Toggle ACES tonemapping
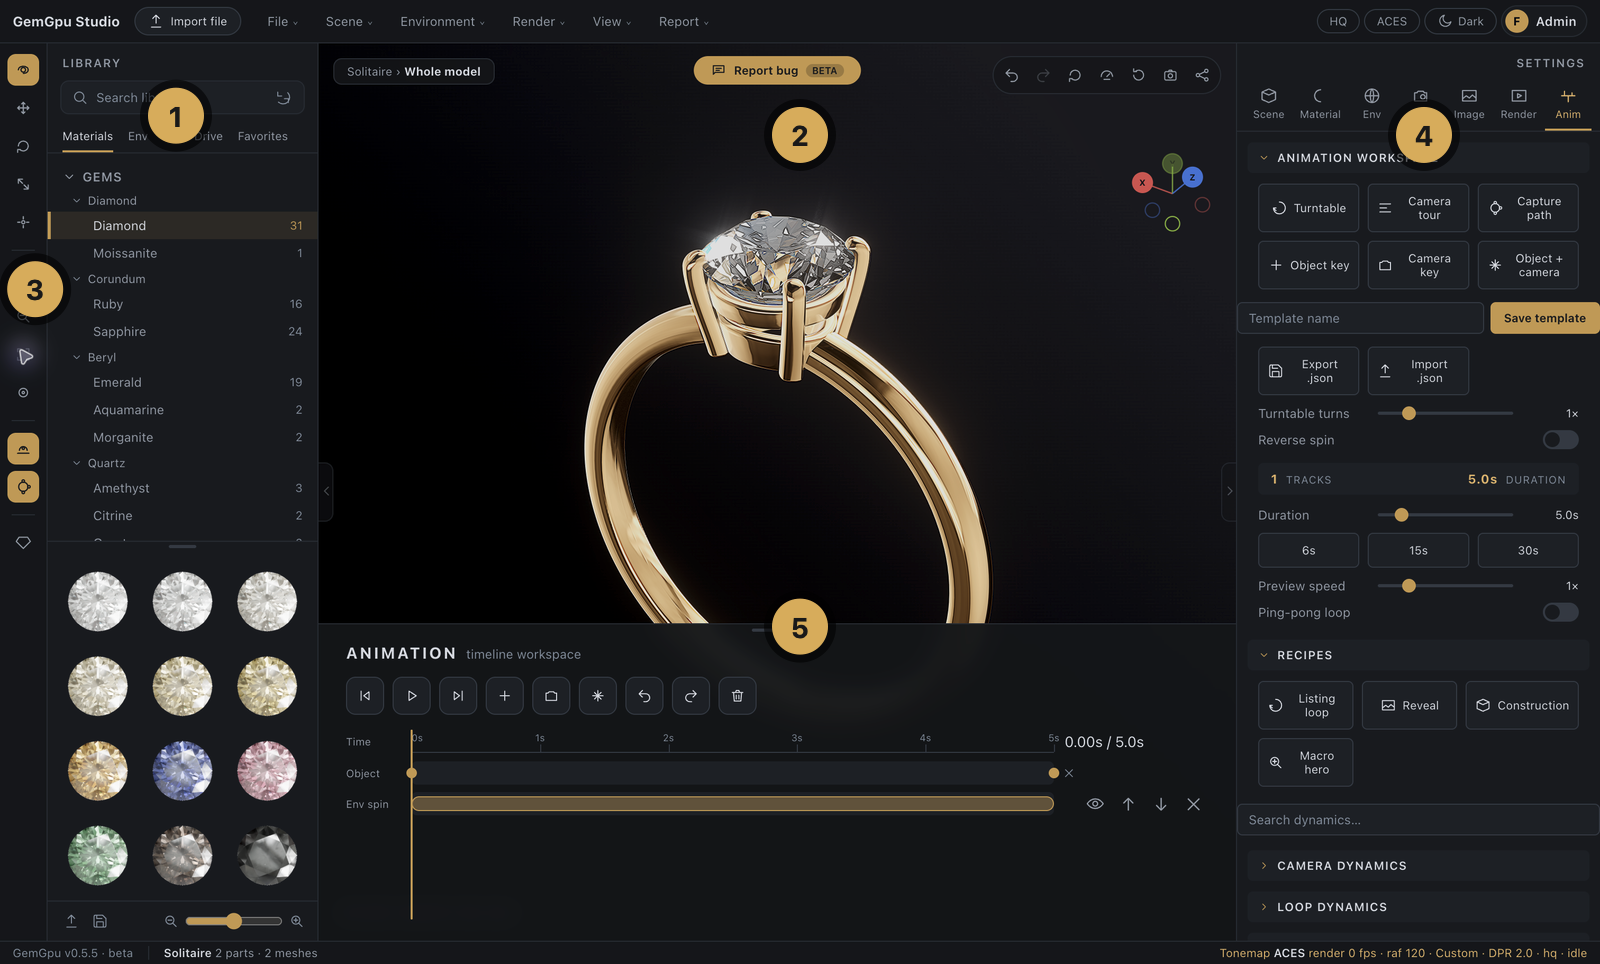Image resolution: width=1600 pixels, height=964 pixels. pos(1391,21)
